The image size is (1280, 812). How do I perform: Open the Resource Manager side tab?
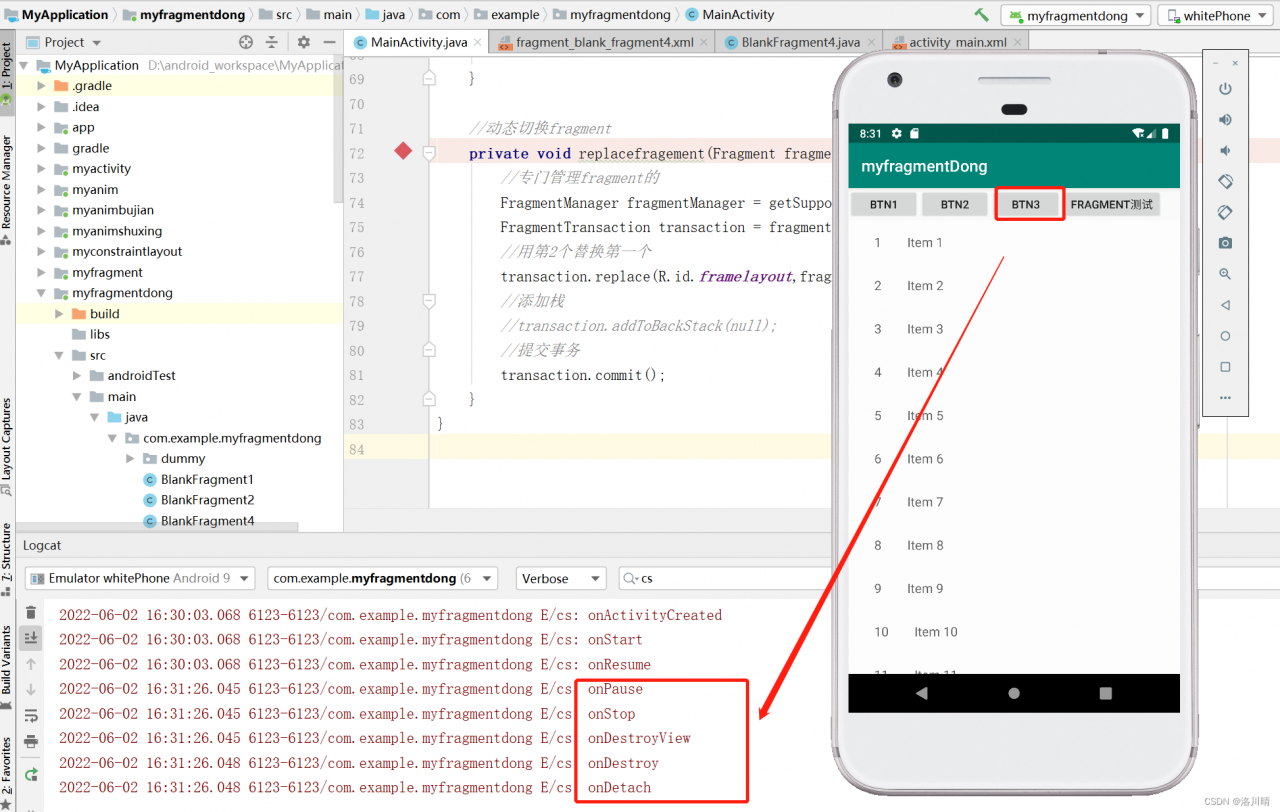coord(7,188)
